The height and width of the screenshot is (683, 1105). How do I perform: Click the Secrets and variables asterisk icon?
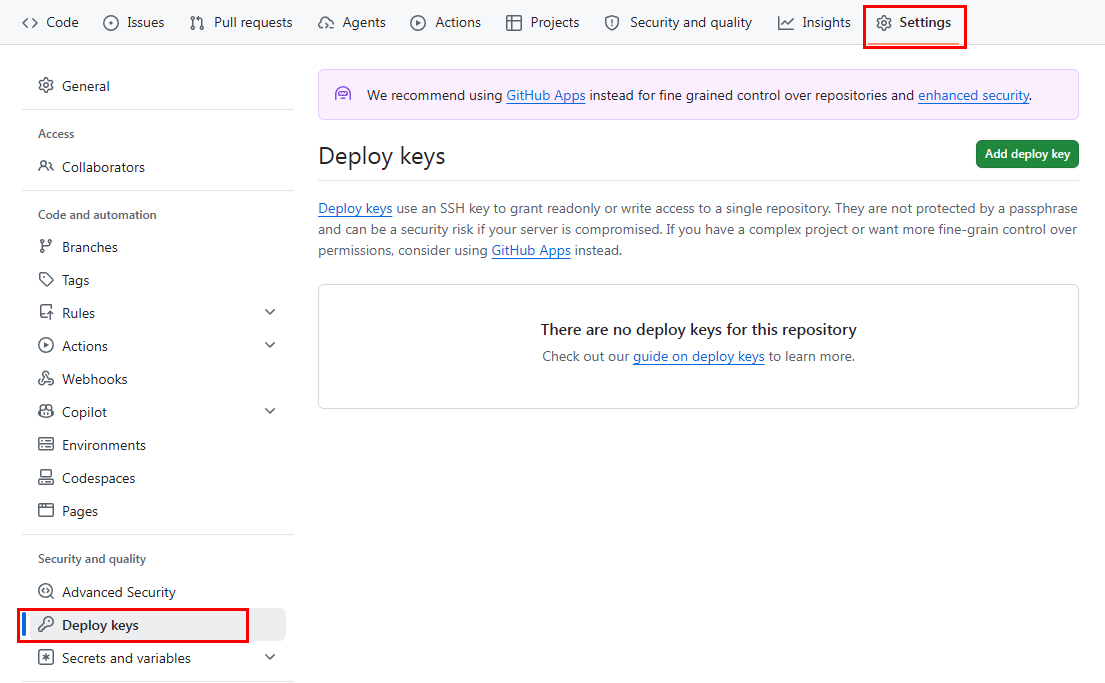46,658
